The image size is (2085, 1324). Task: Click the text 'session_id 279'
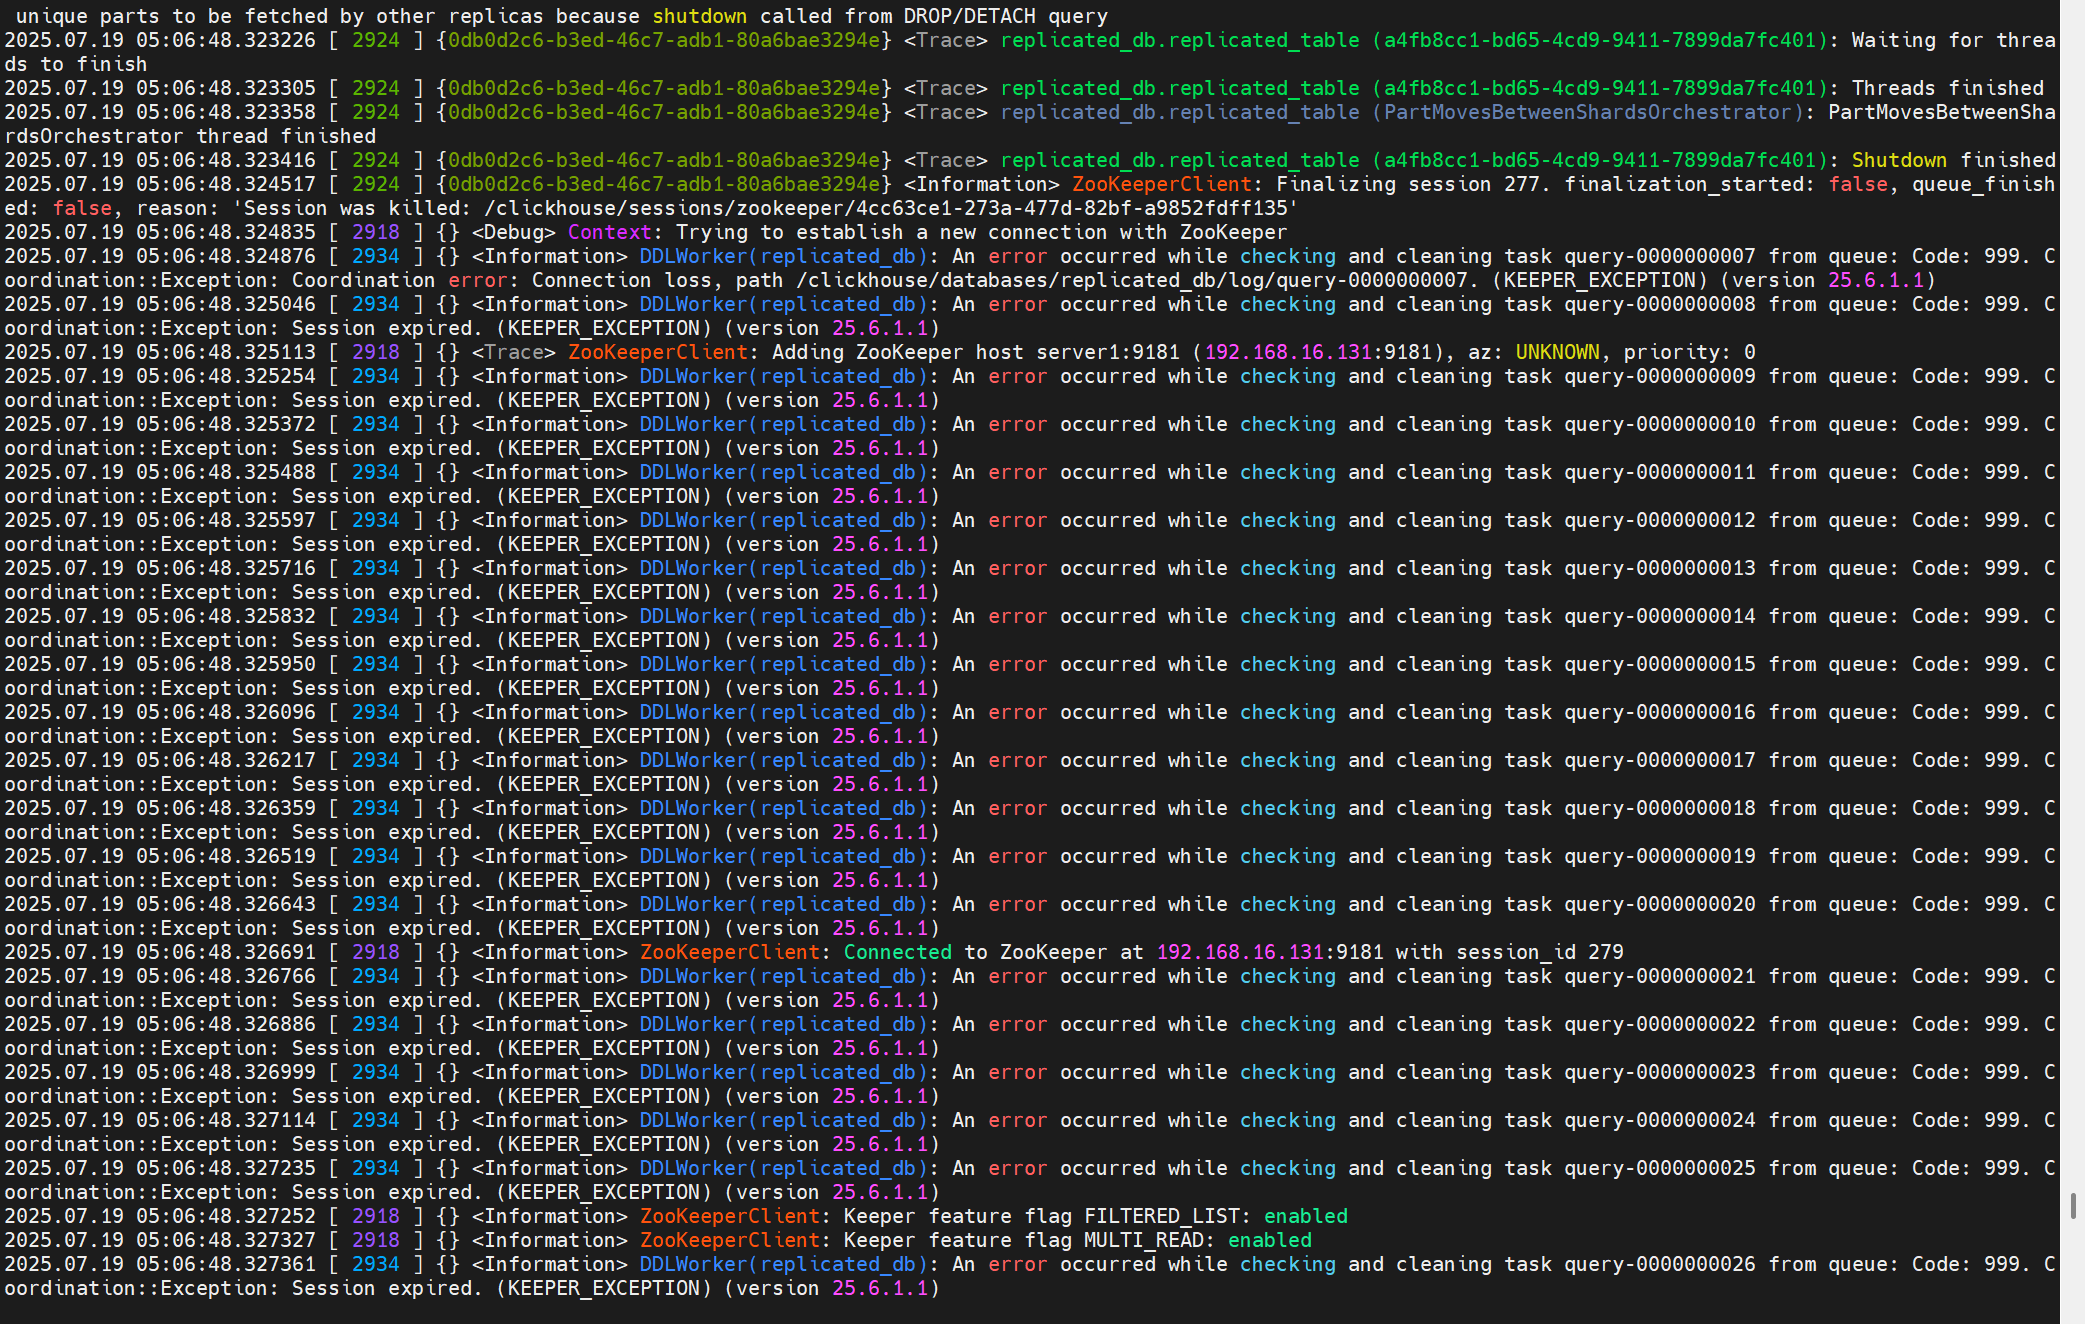tap(1540, 952)
